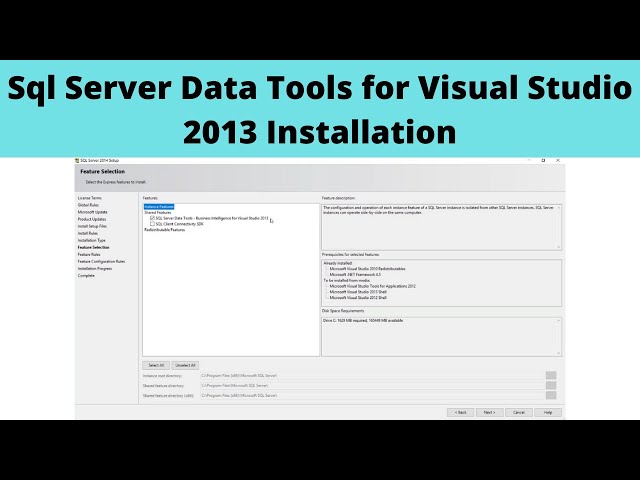Browse for the Shared feature directory (x86)
The image size is (640, 480).
click(551, 396)
